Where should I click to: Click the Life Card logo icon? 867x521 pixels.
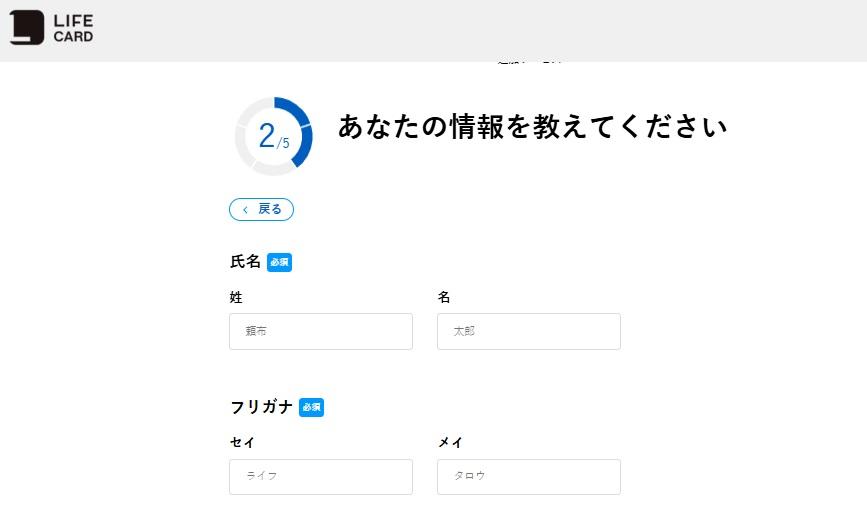(x=27, y=27)
